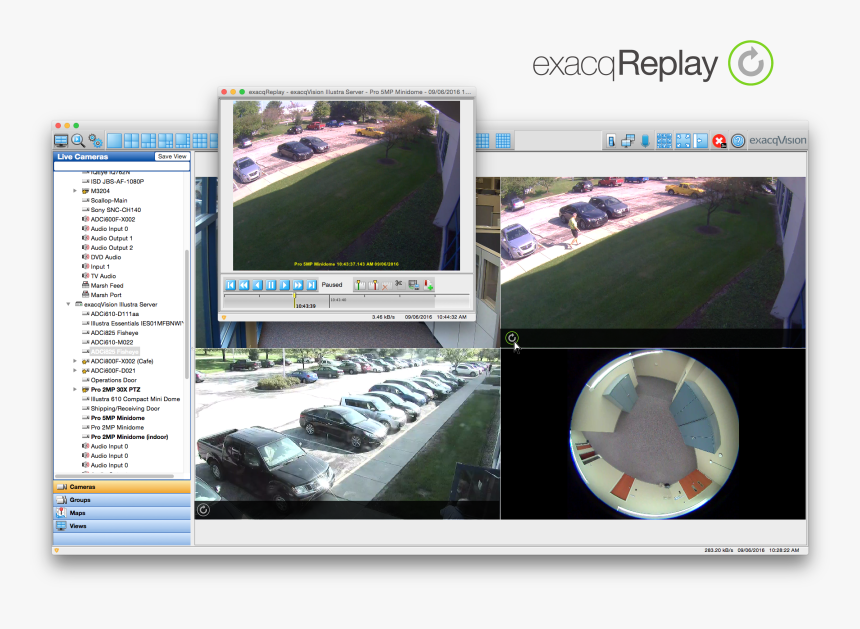
Task: Click the fisheye camera video panel
Action: [x=653, y=434]
